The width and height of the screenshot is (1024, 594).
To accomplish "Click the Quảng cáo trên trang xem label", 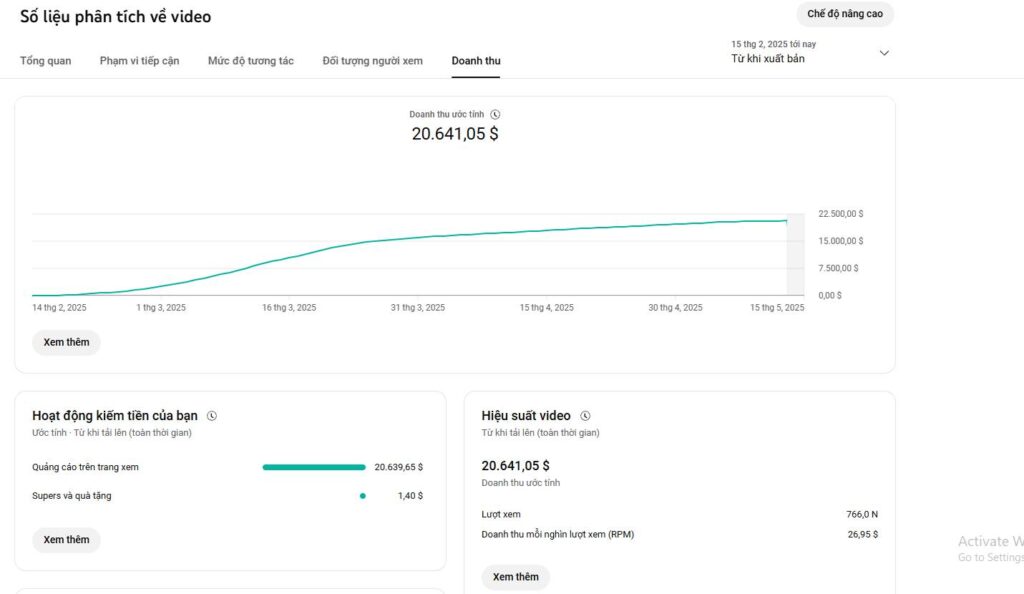I will pyautogui.click(x=85, y=467).
